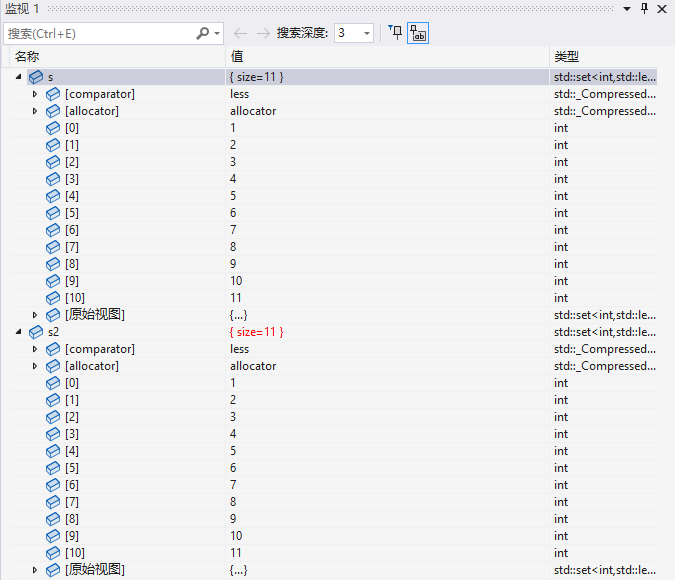Click cube icon of s element [5]
This screenshot has height=580, width=675.
pos(53,213)
